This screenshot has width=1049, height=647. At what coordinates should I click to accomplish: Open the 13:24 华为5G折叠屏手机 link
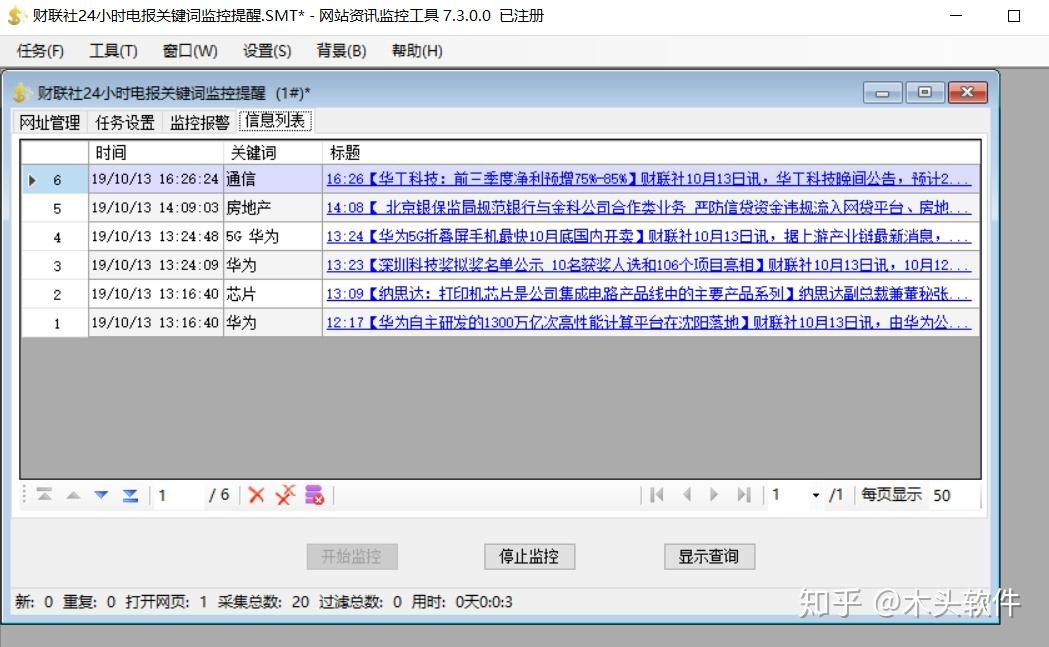(648, 236)
